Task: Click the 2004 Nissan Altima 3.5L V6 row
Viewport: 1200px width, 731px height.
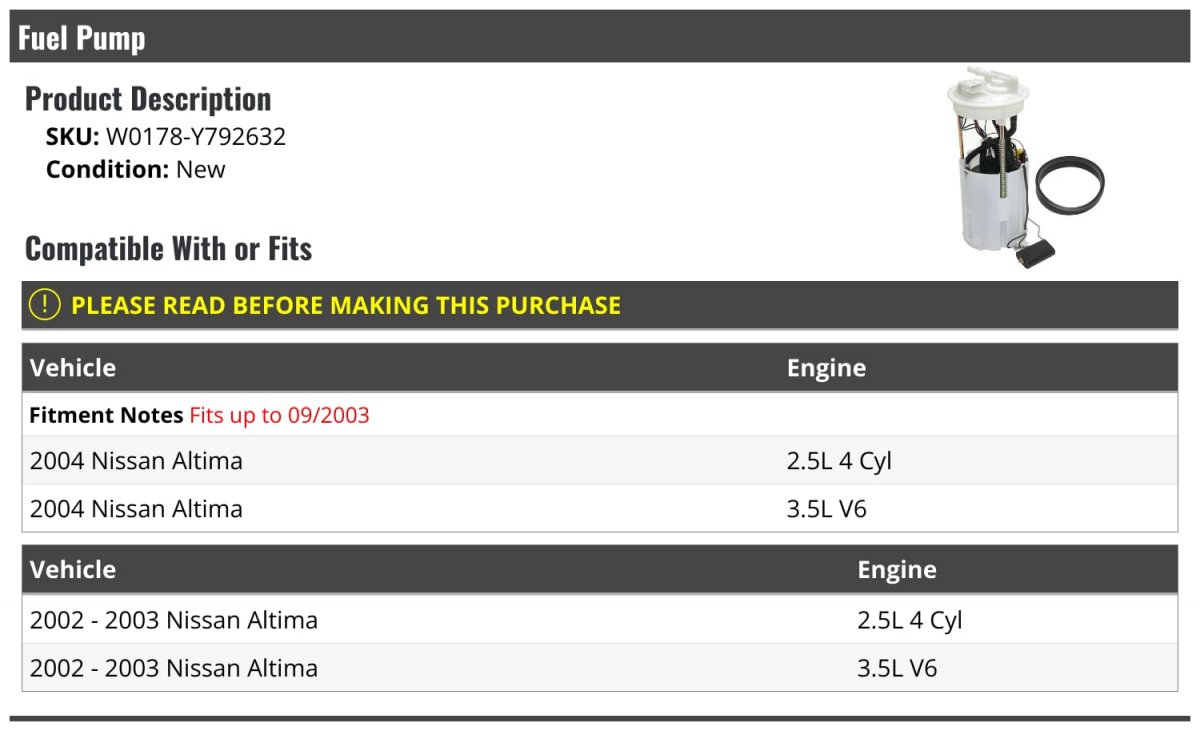Action: click(600, 509)
